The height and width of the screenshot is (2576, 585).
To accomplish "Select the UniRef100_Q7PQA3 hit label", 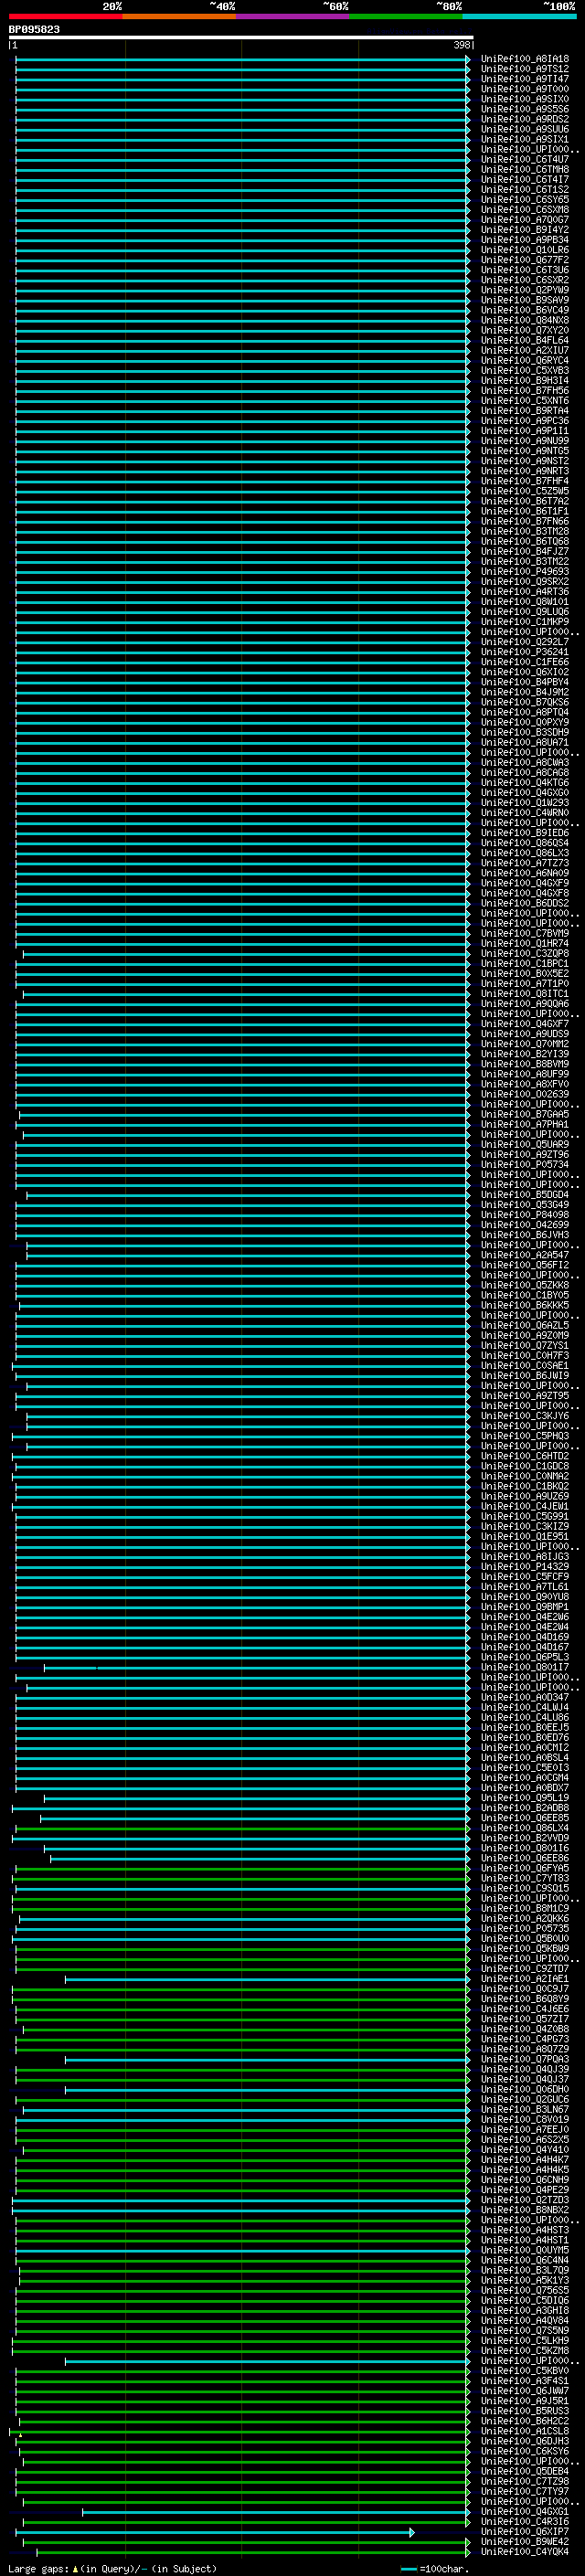I will pyautogui.click(x=525, y=2059).
